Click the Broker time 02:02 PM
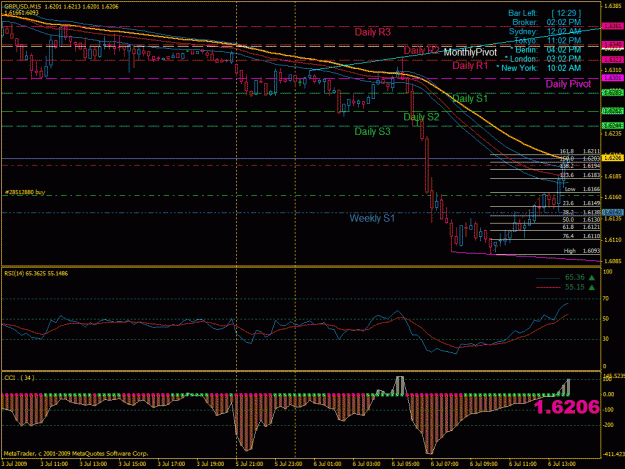The image size is (625, 469). (564, 22)
